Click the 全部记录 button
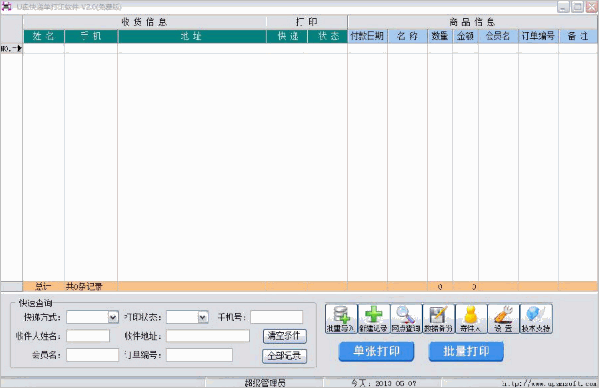599x388 pixels. pyautogui.click(x=285, y=356)
